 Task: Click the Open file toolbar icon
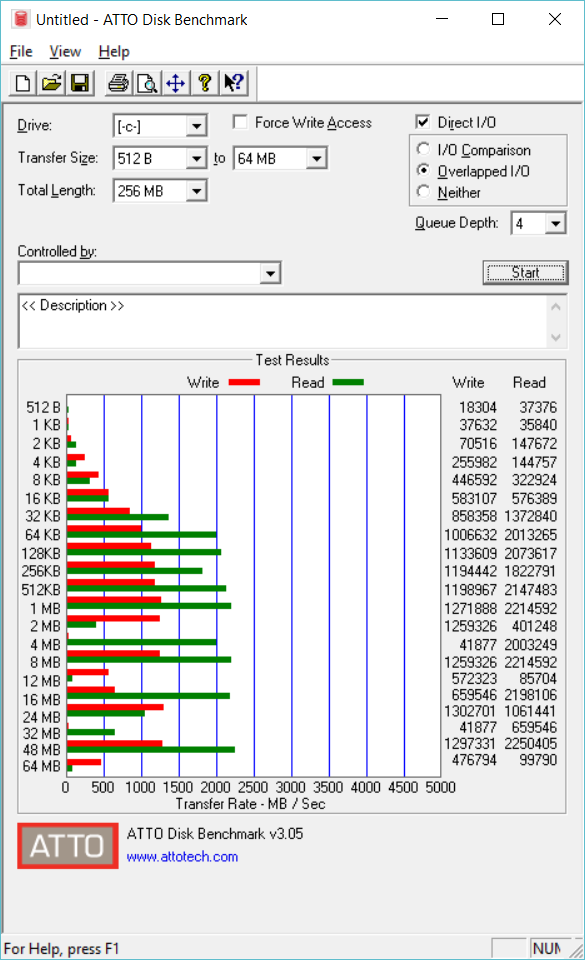pyautogui.click(x=51, y=83)
